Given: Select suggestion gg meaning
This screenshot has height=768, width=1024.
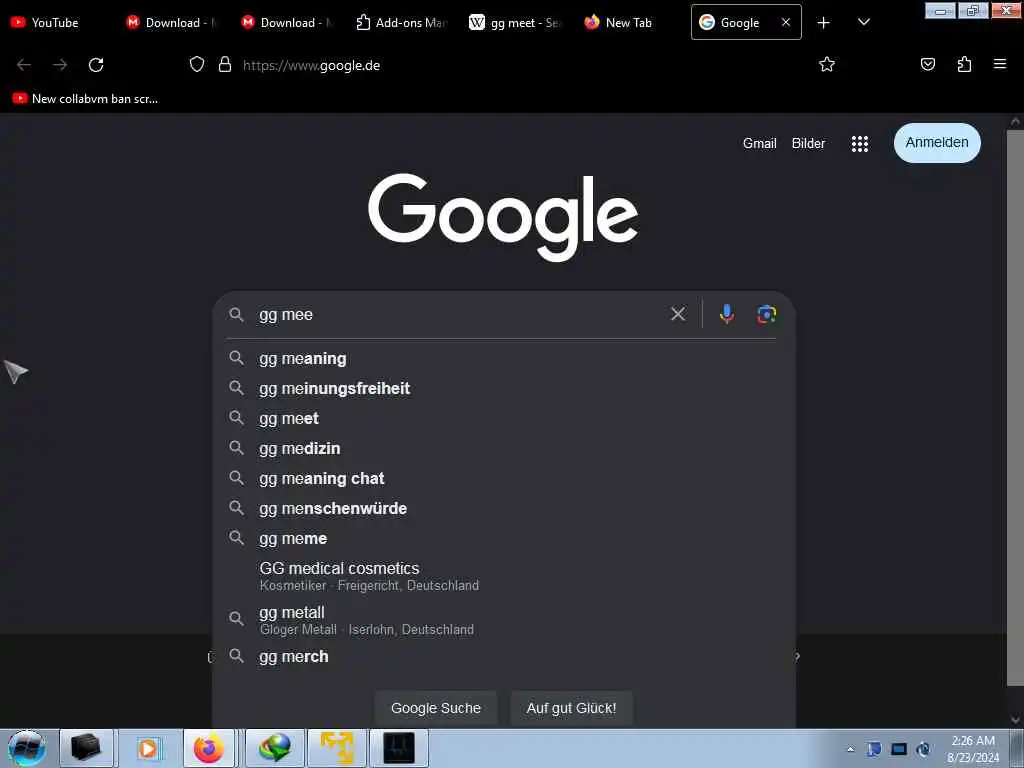Looking at the screenshot, I should pyautogui.click(x=503, y=358).
